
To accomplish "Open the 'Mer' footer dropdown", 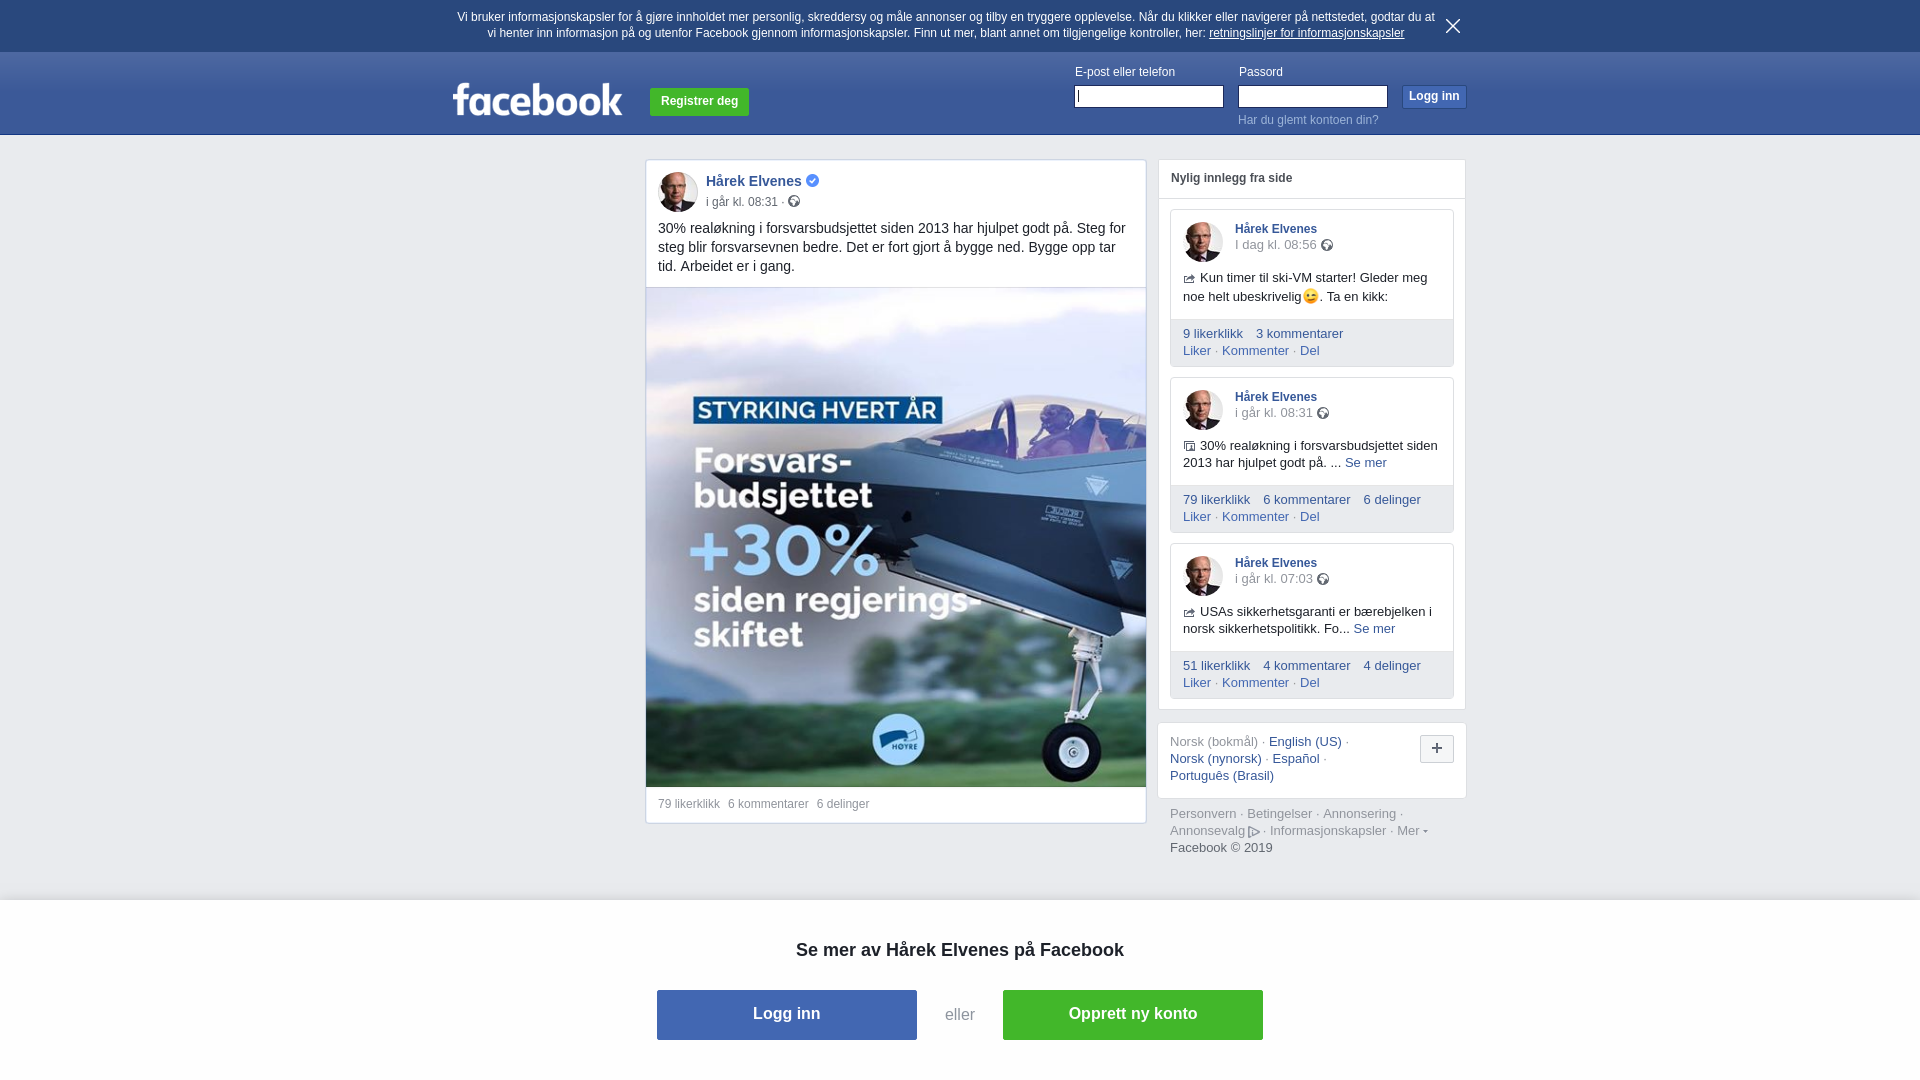I will 1412,831.
